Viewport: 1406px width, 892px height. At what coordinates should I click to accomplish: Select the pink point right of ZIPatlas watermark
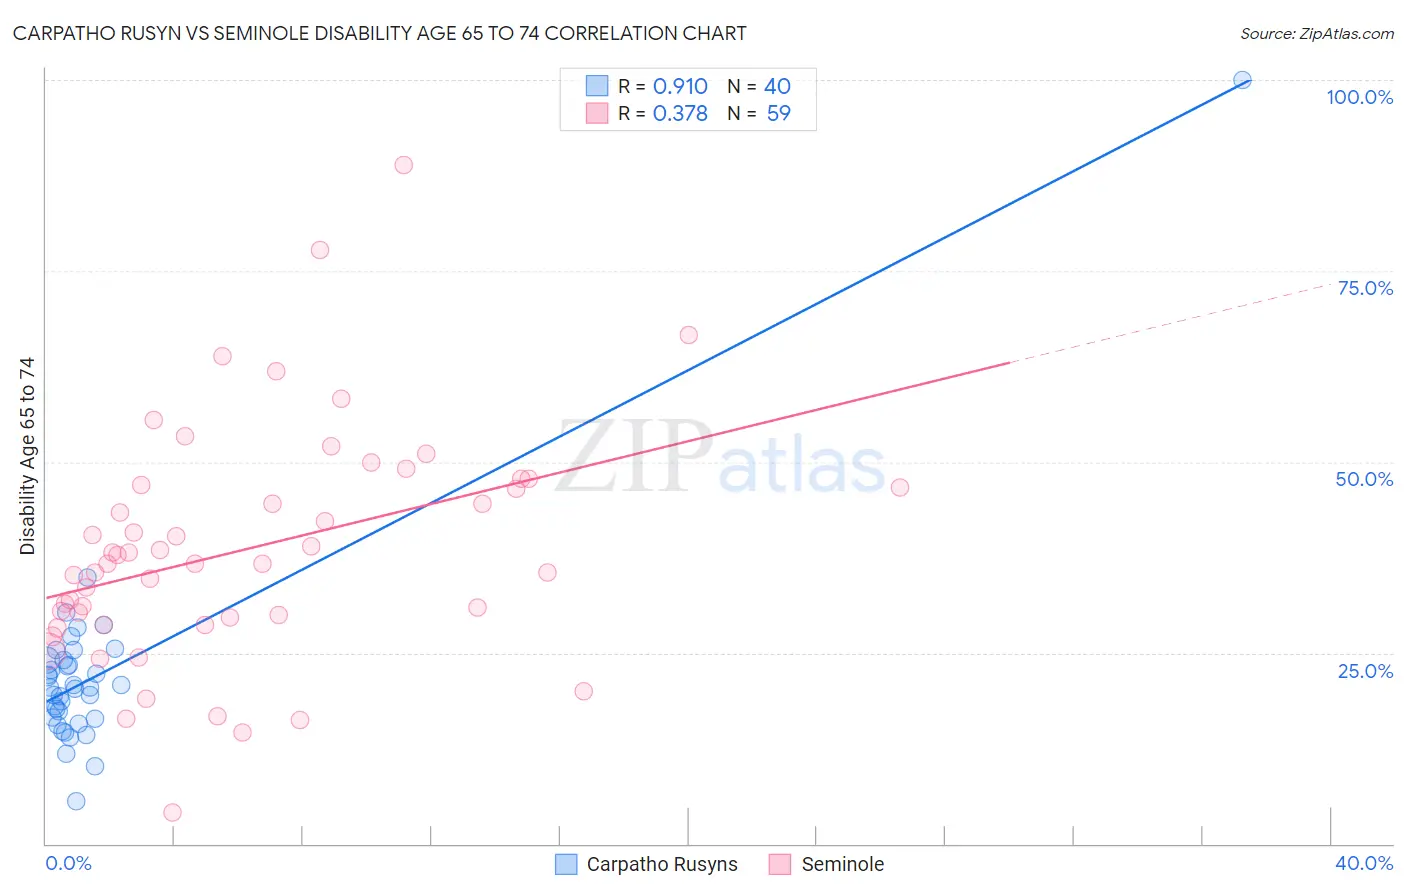[900, 487]
